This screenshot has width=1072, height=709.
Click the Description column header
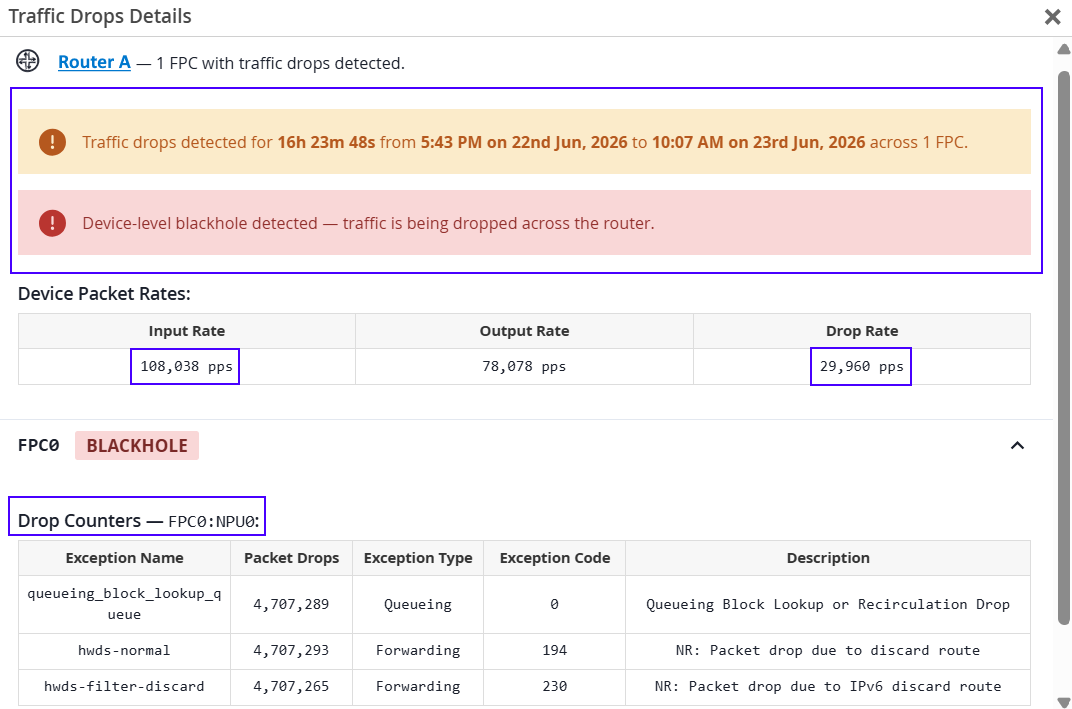point(828,558)
